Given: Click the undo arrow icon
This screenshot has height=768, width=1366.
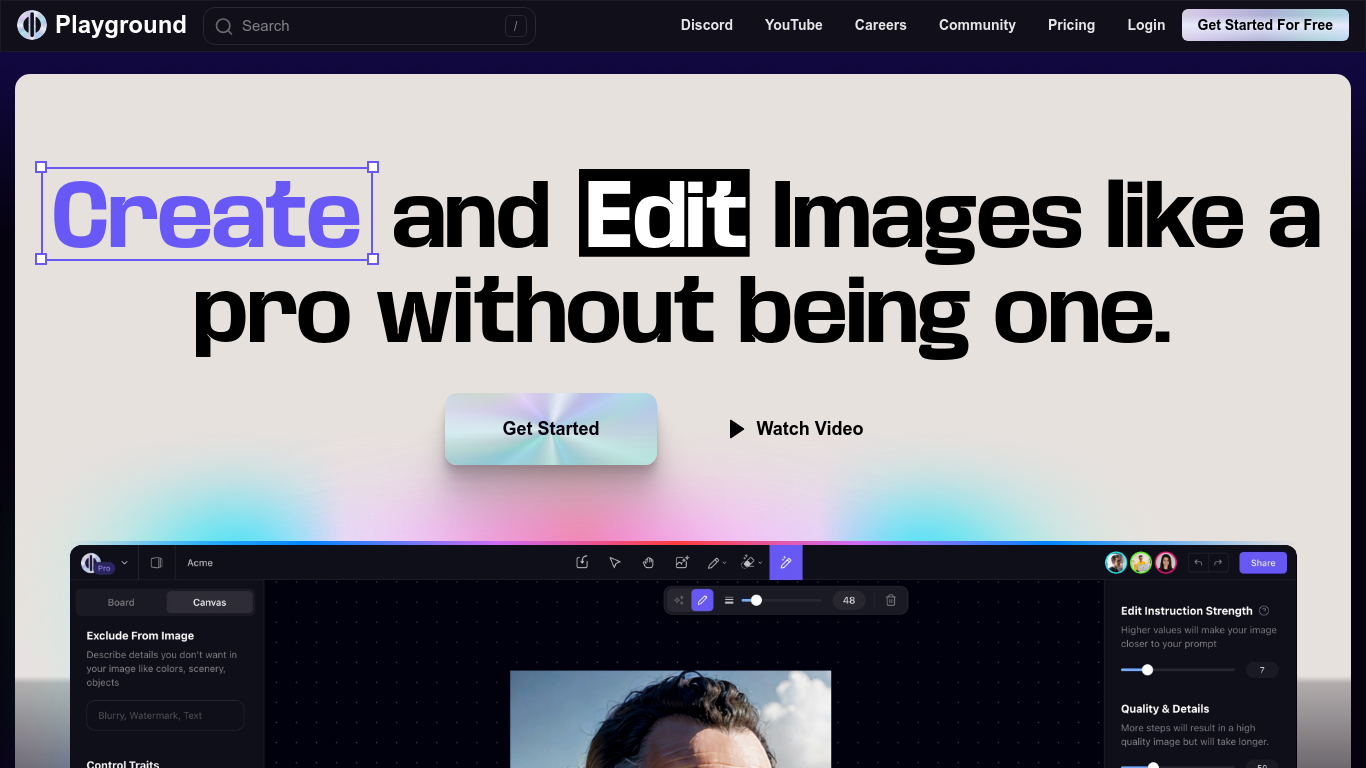Looking at the screenshot, I should click(1198, 563).
